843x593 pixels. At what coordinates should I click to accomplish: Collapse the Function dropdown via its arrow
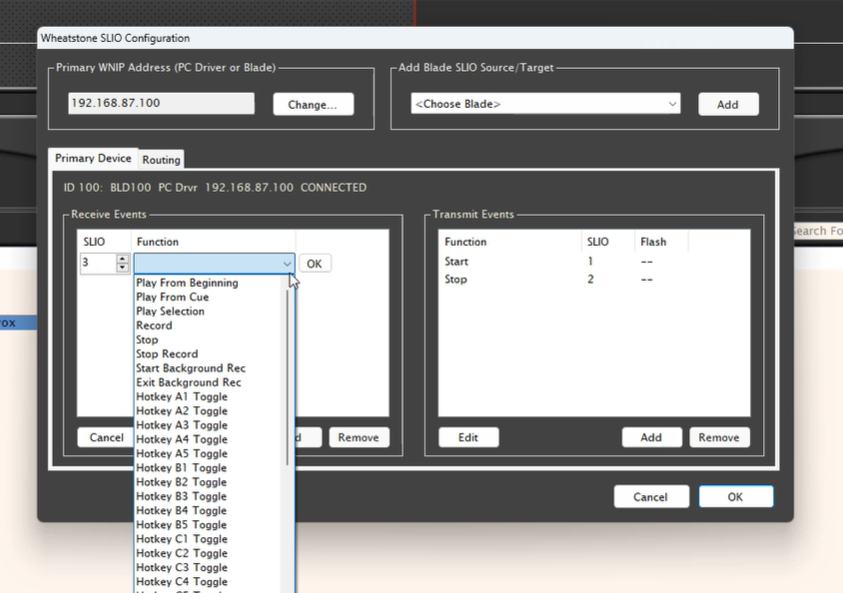[x=287, y=263]
